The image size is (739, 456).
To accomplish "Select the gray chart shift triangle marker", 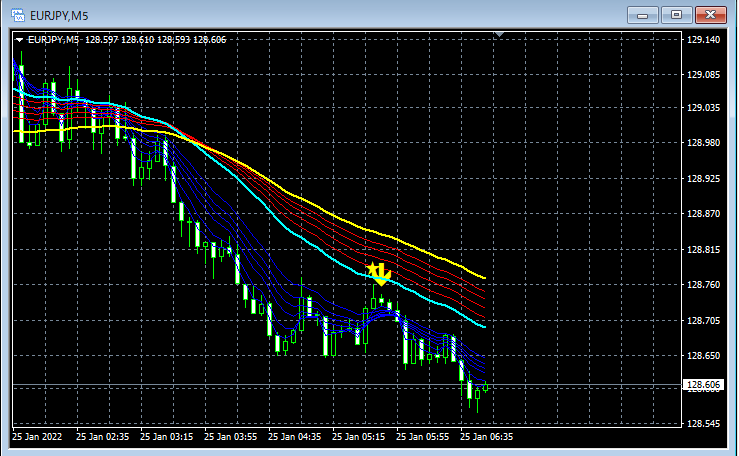I will pos(500,34).
